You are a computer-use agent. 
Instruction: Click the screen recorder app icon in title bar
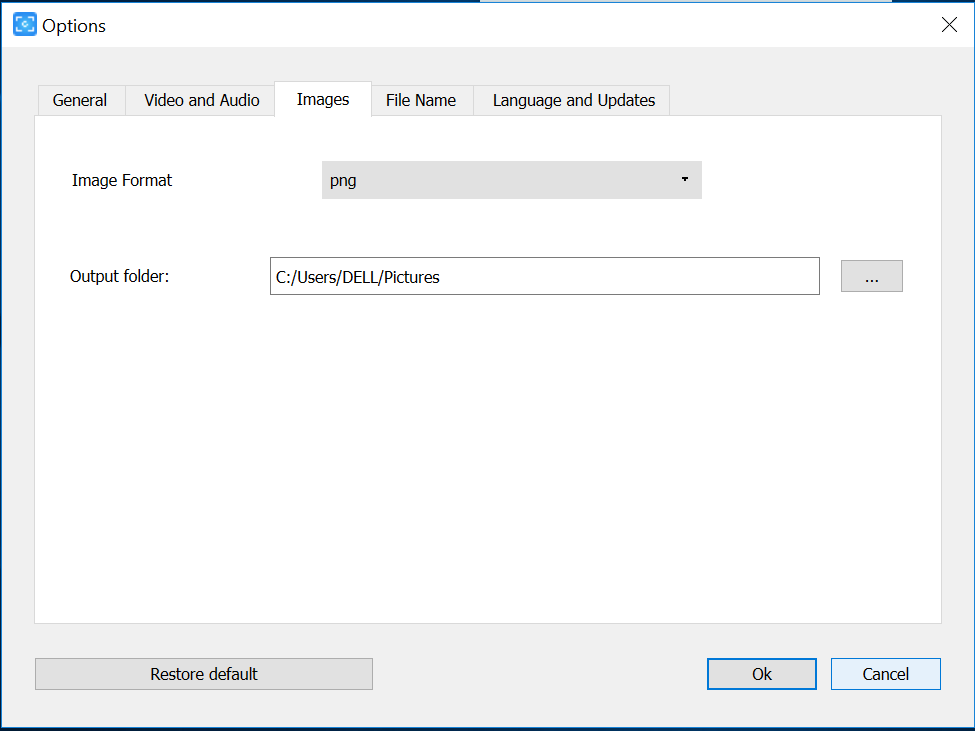pos(24,25)
